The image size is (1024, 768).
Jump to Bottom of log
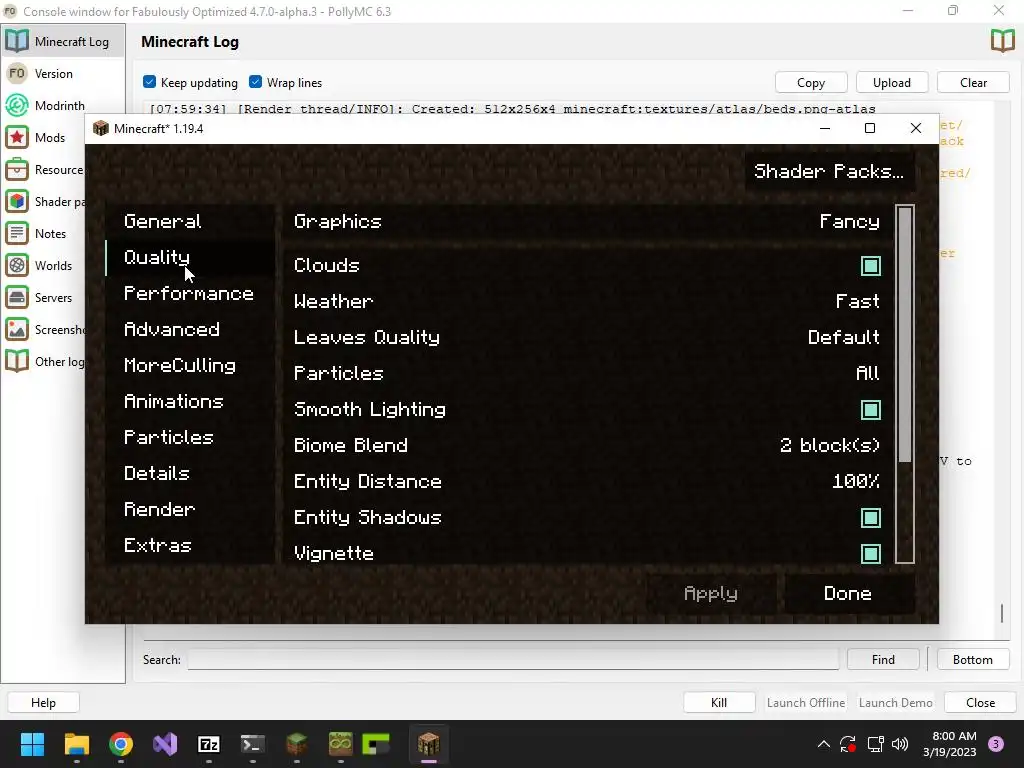click(x=972, y=660)
